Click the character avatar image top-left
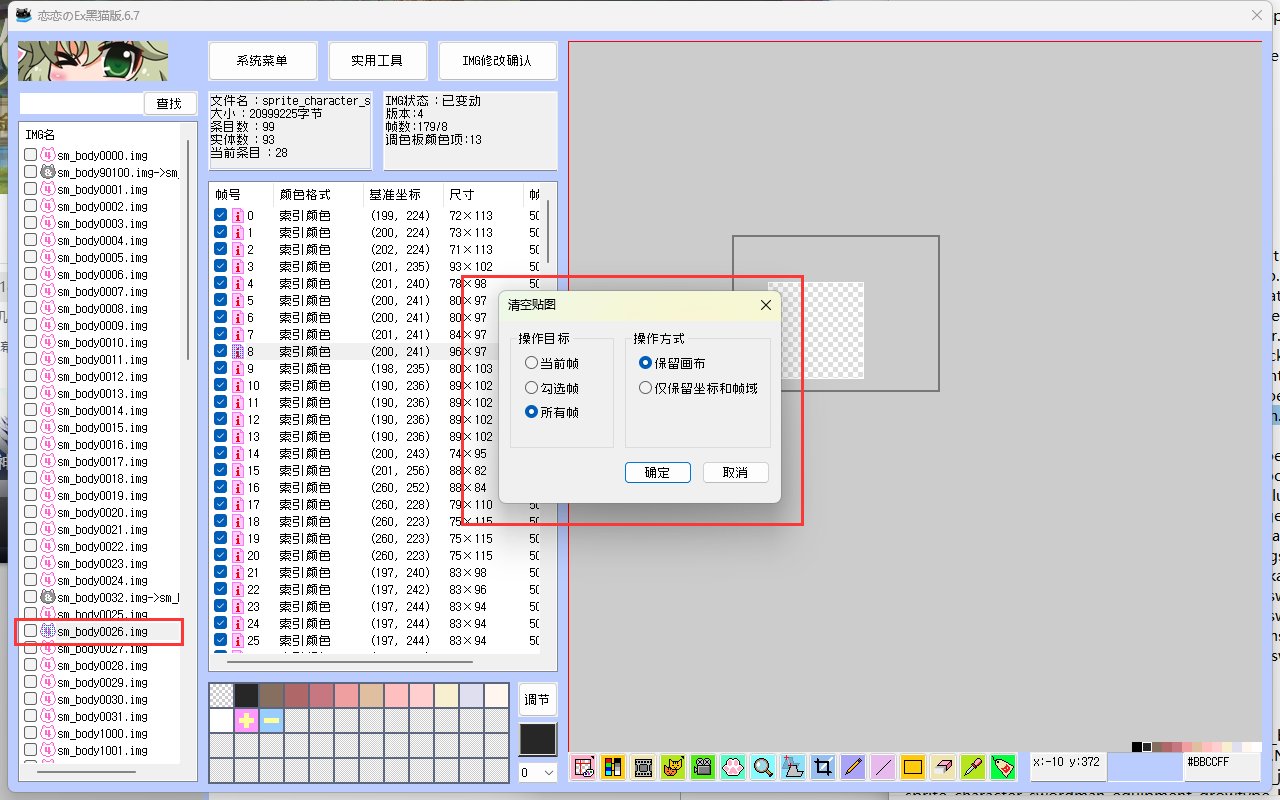Screen dimensions: 1280x800 tap(93, 61)
